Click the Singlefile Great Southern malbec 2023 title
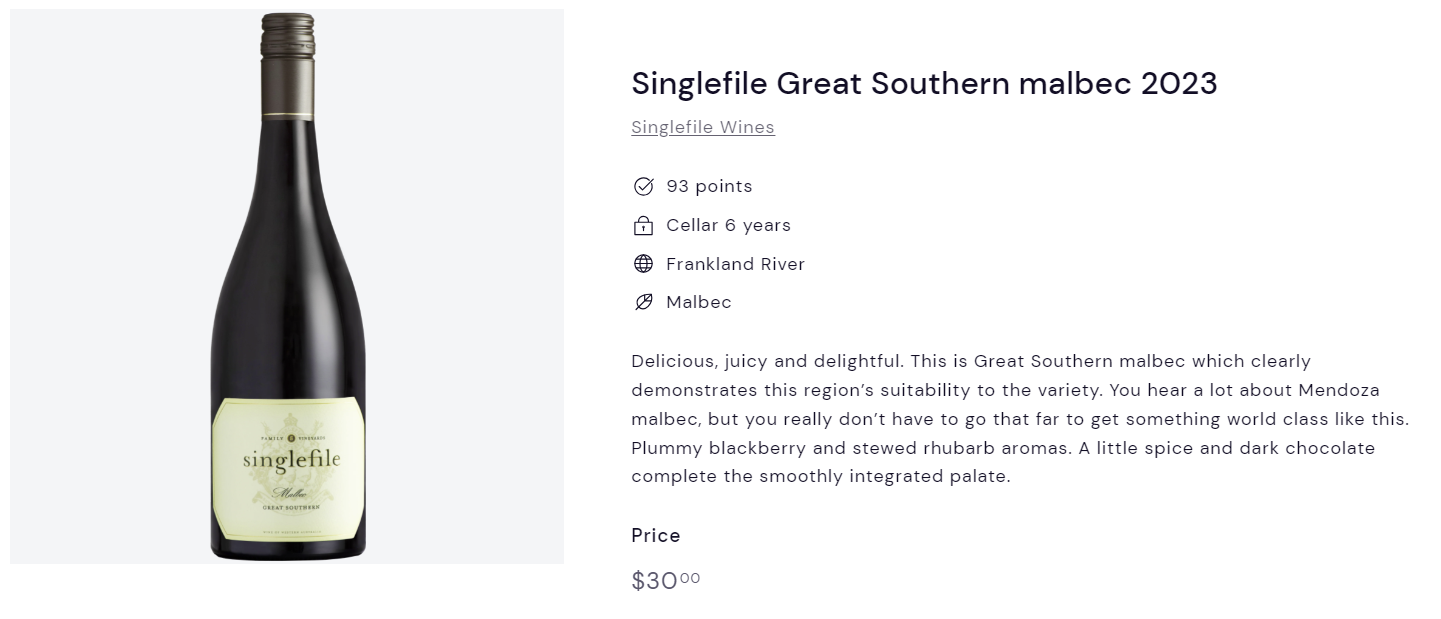The image size is (1441, 619). coord(924,83)
